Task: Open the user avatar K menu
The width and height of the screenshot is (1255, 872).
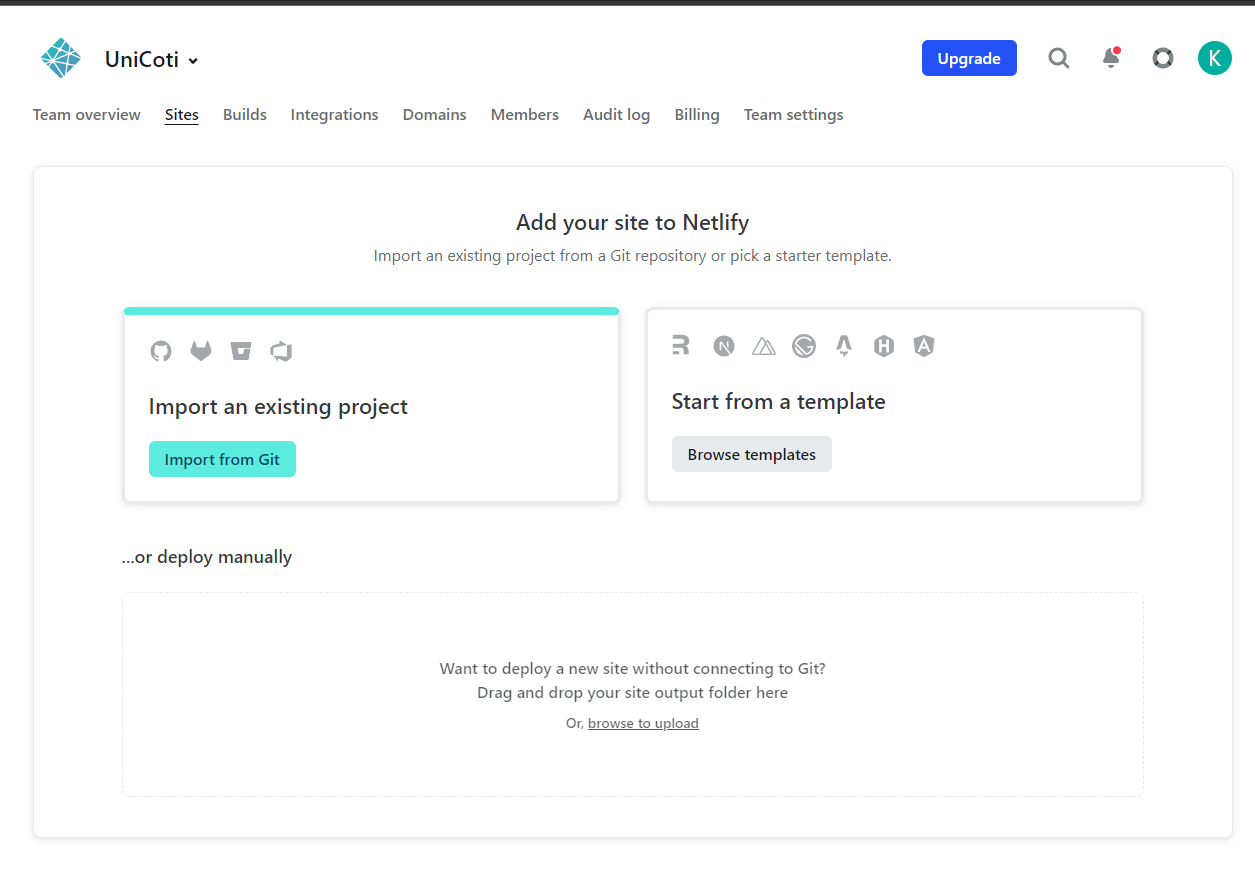Action: point(1214,58)
